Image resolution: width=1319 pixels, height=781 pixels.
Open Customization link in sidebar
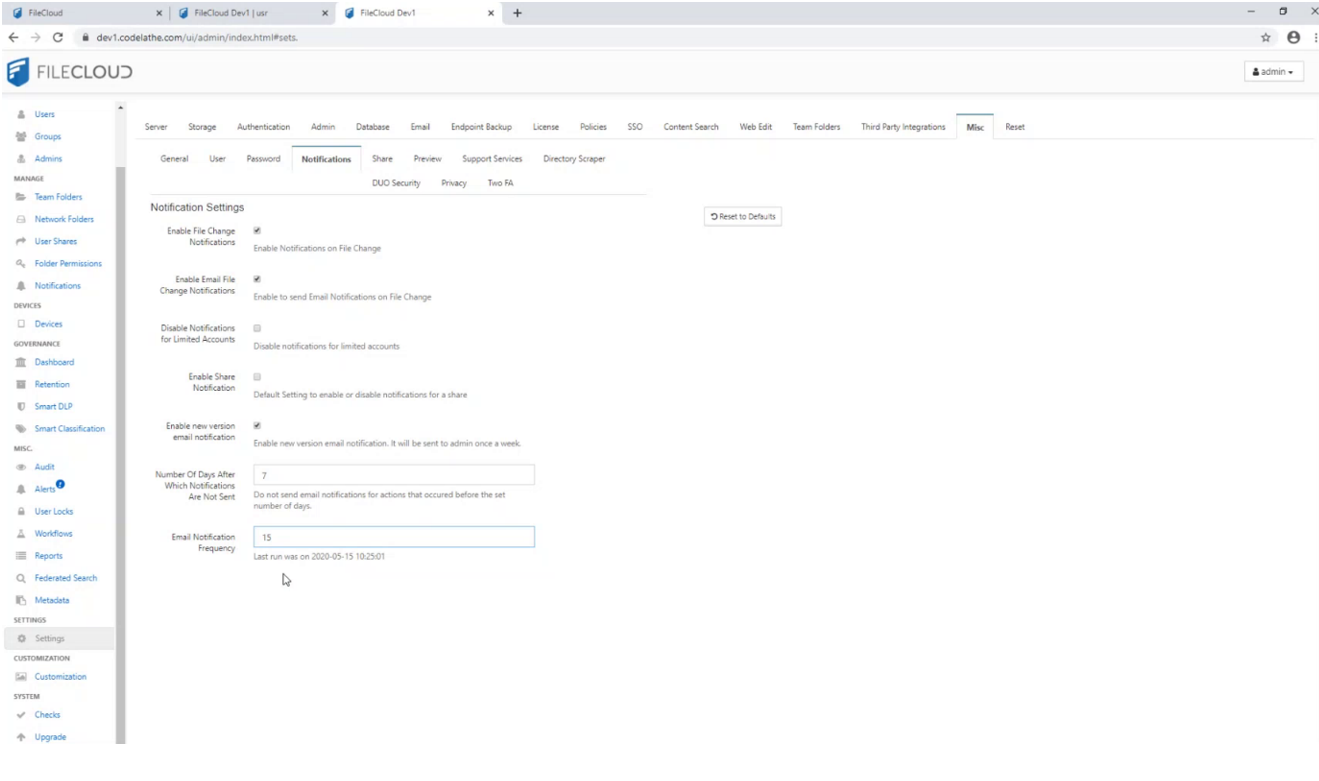[x=60, y=677]
